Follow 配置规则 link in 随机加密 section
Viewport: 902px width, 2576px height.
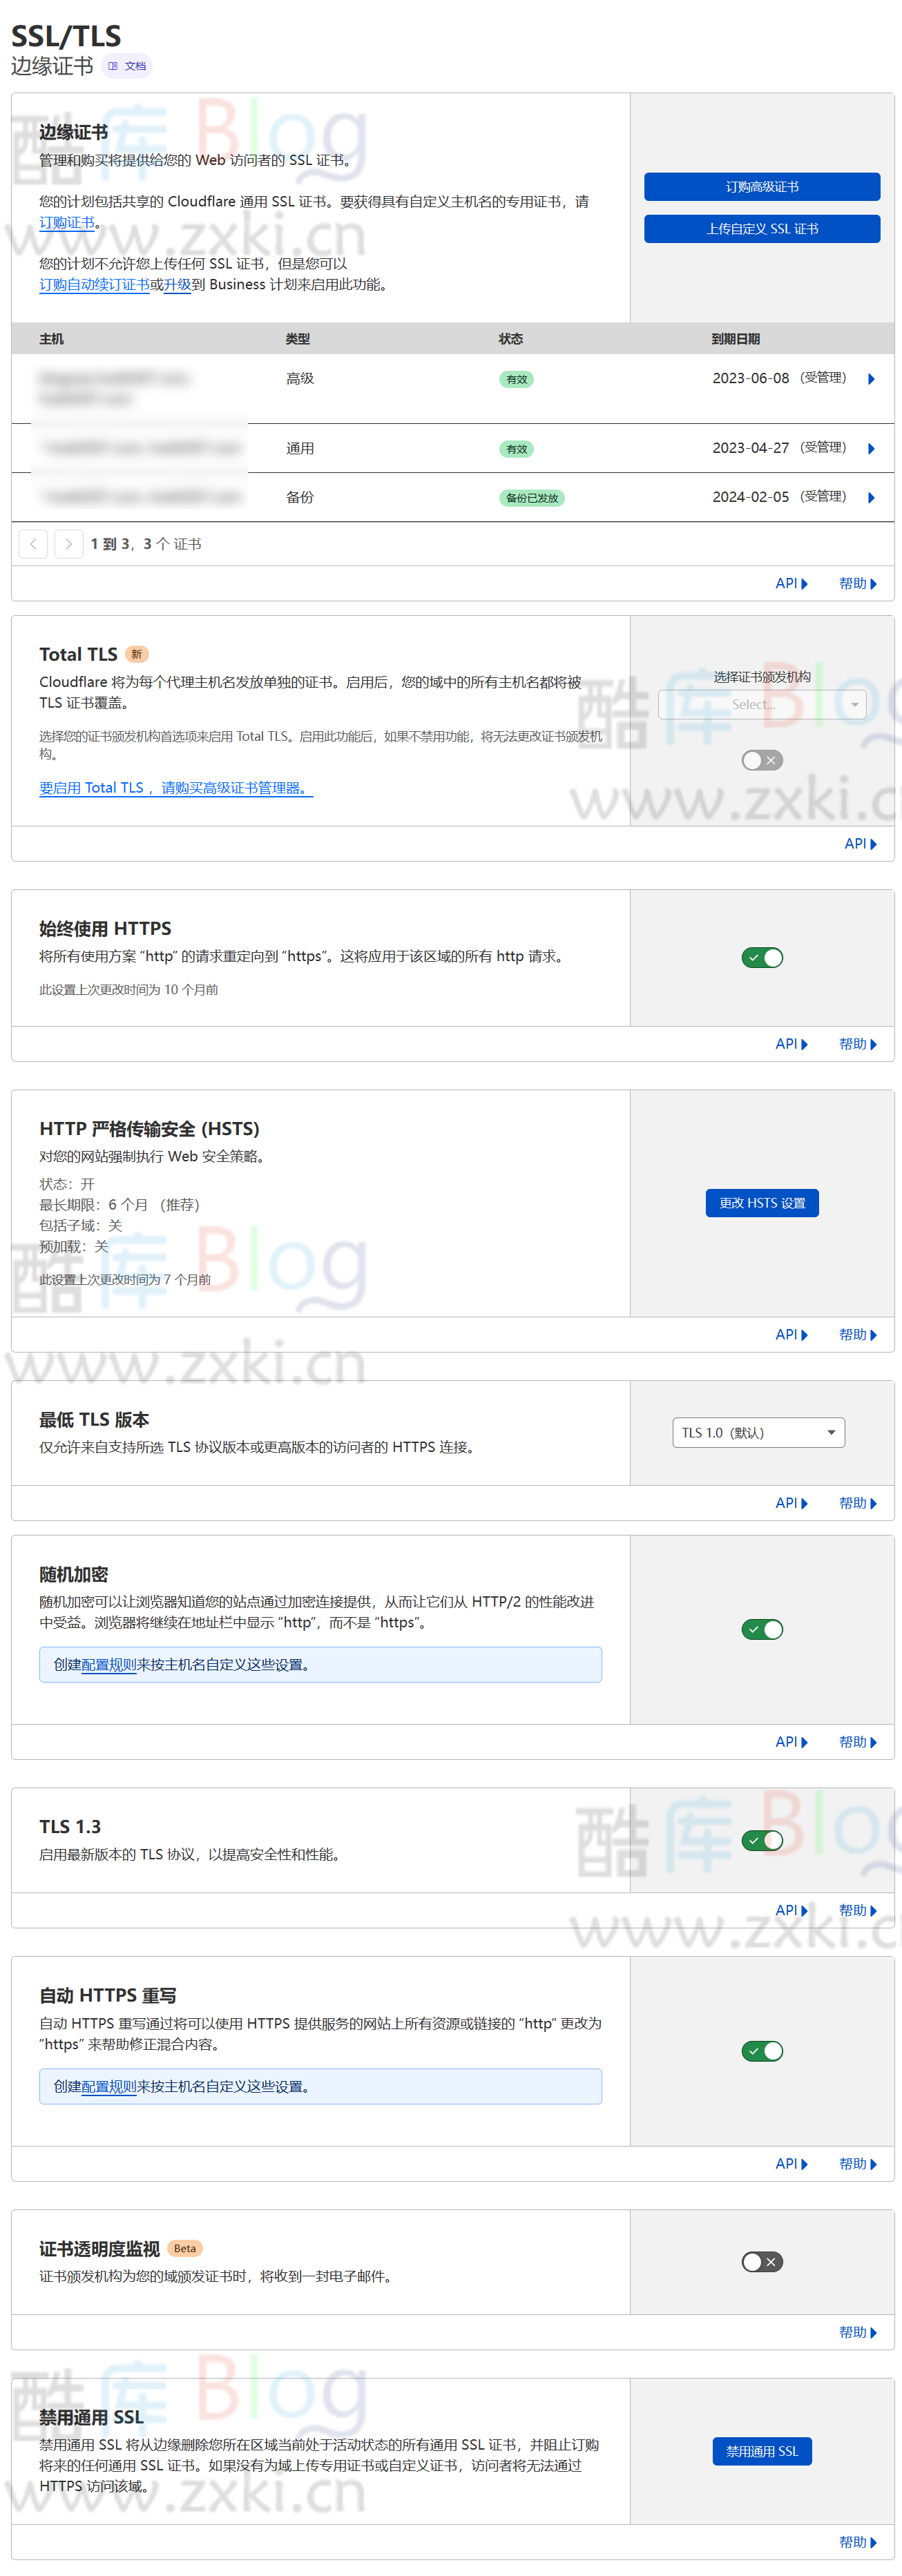pos(108,1665)
